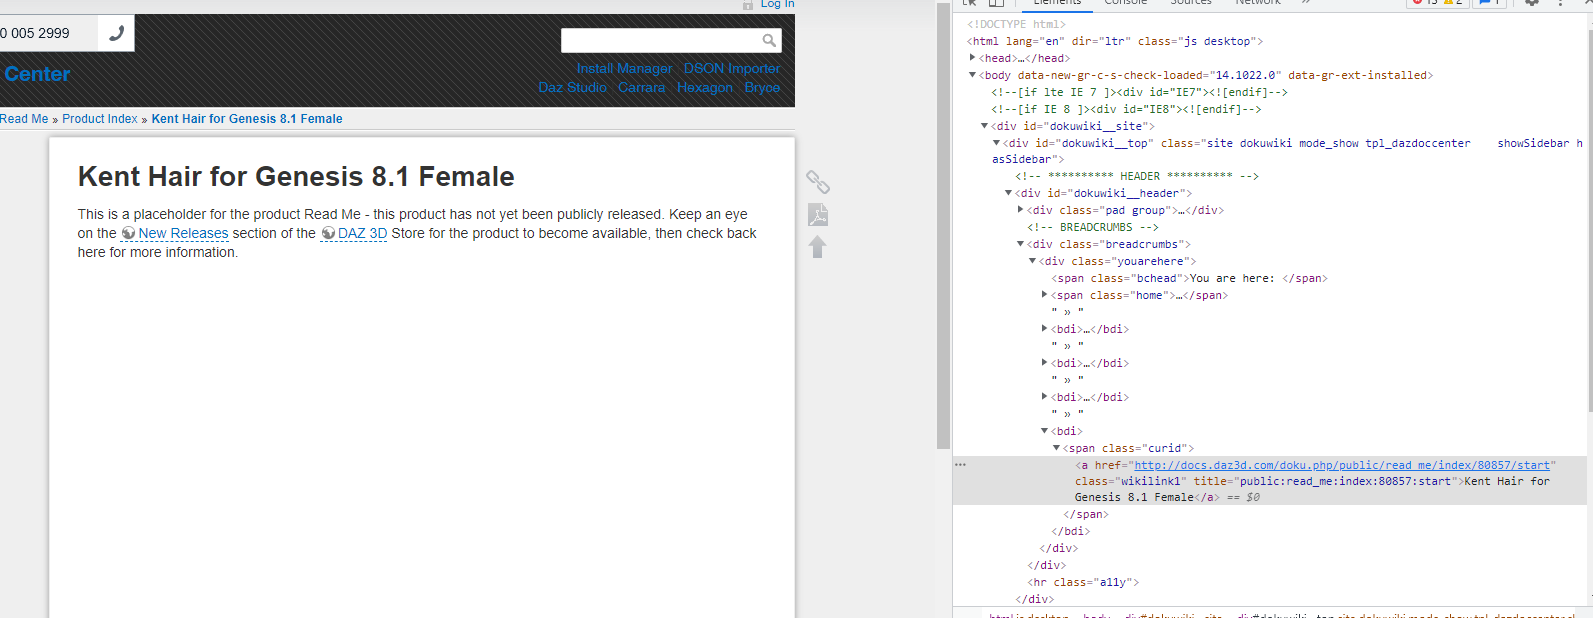Show more DevTools tabs chevron

click(1306, 3)
